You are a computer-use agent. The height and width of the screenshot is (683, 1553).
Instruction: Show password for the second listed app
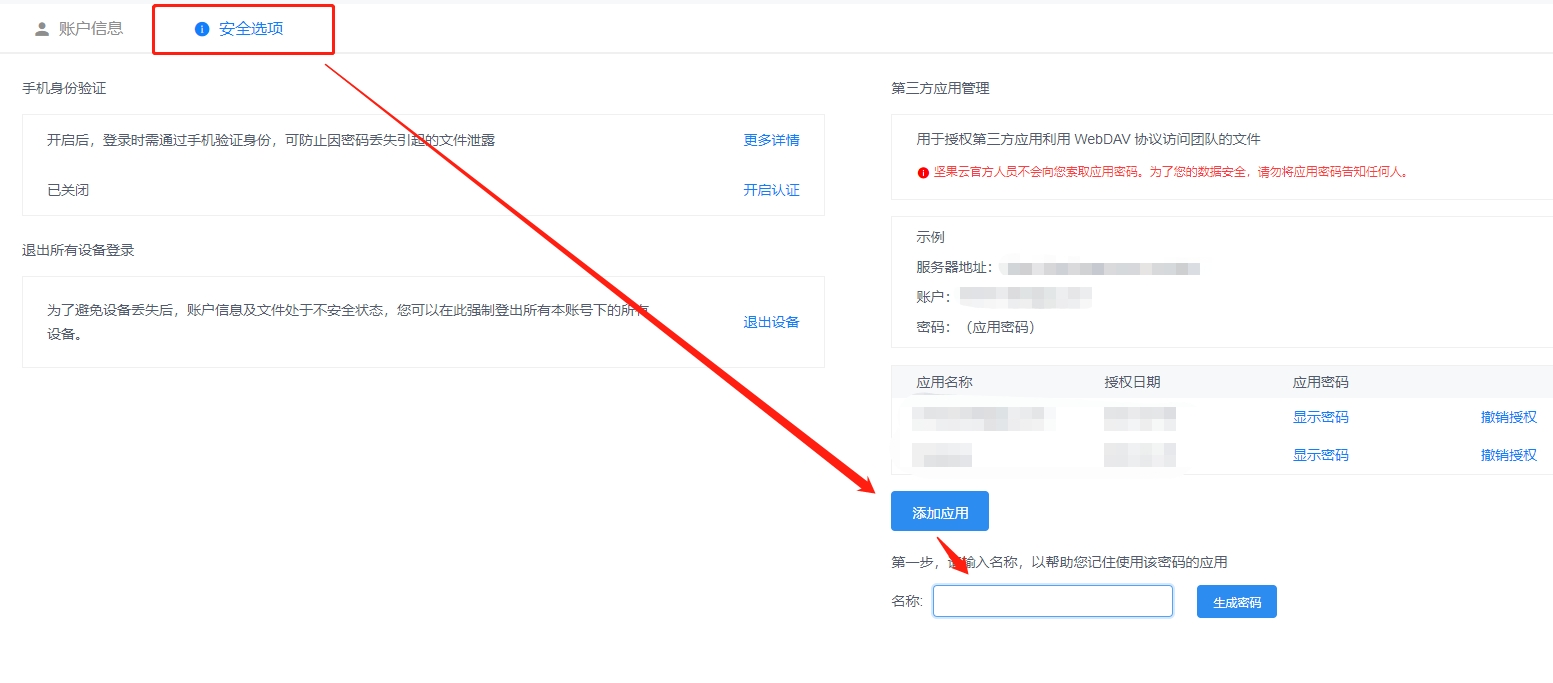[1320, 455]
